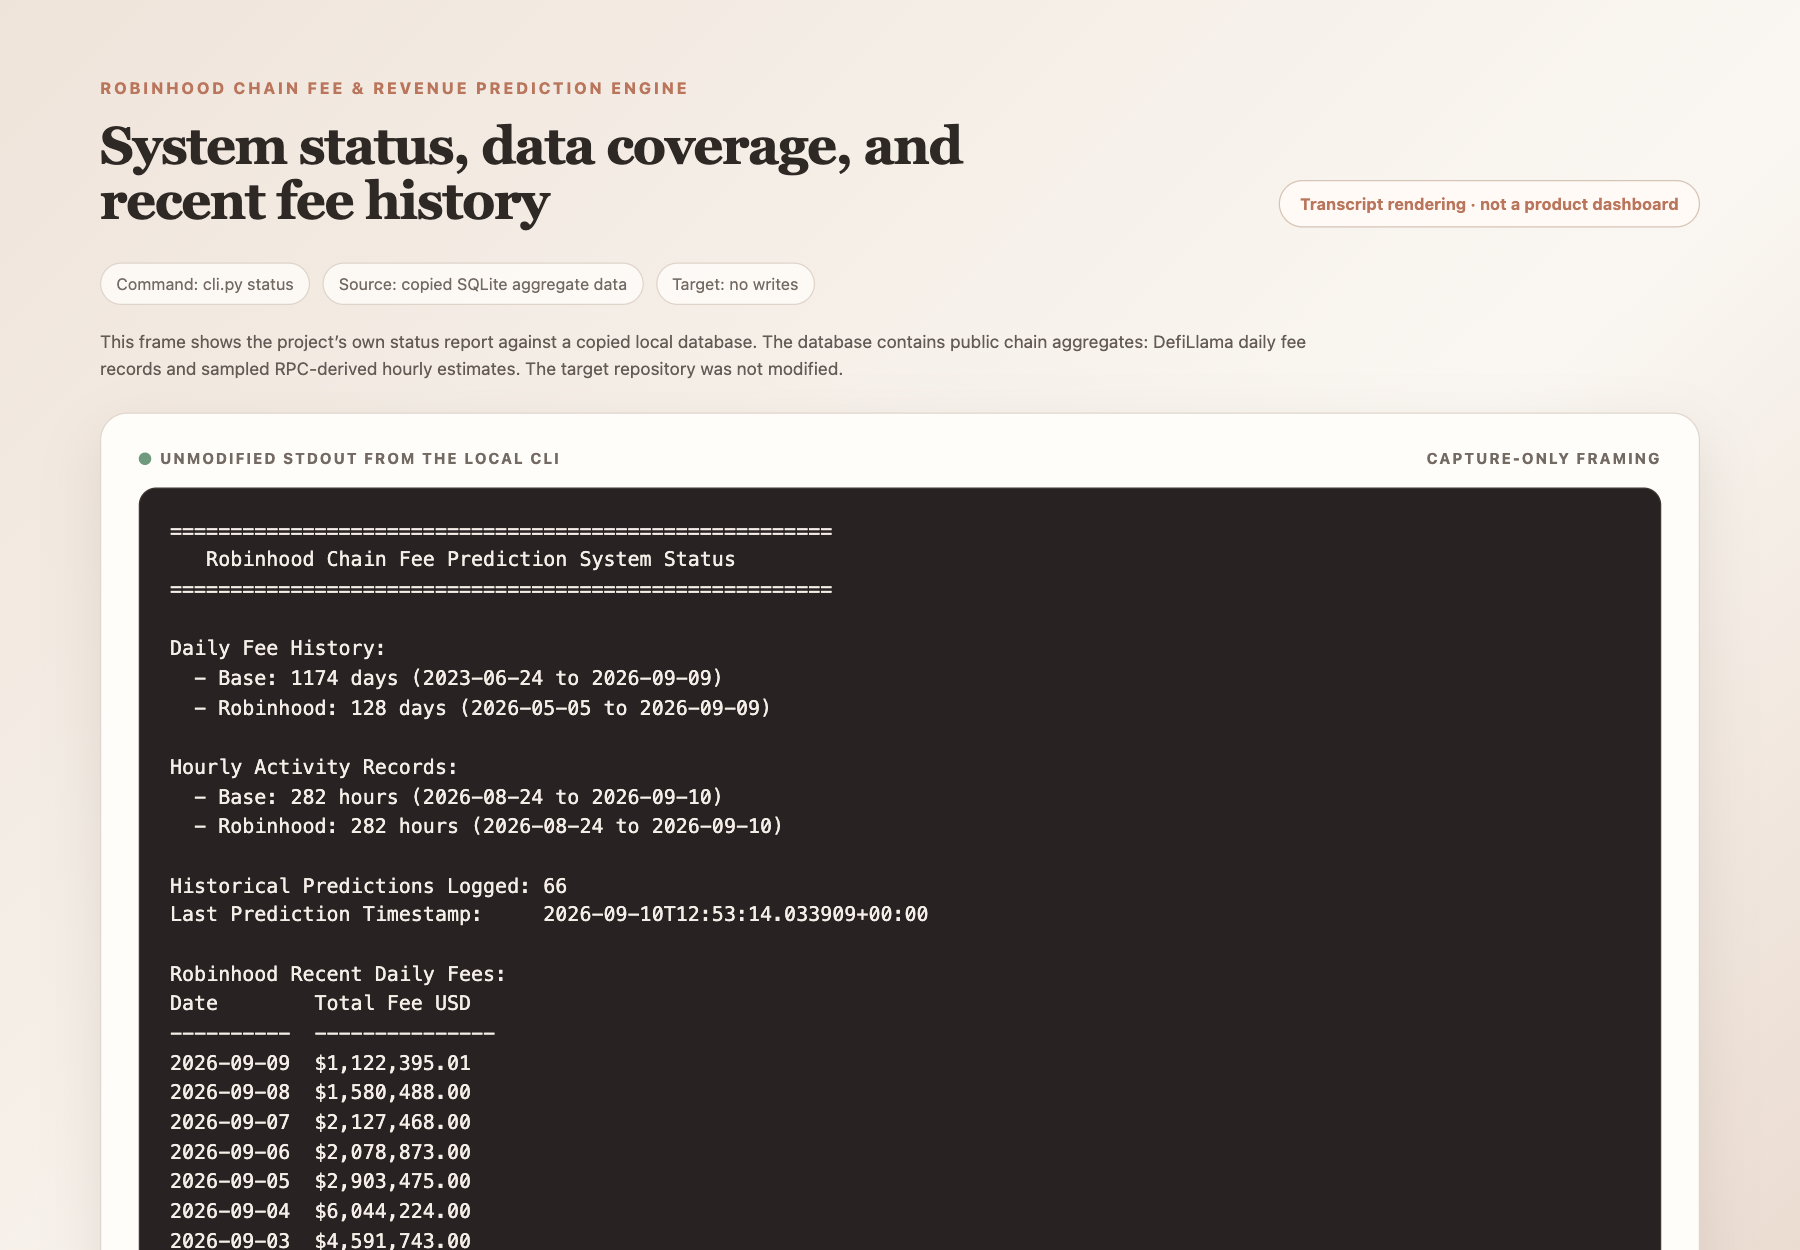Click the 'Transcript rendering · not a product dashboard' pill
Image resolution: width=1800 pixels, height=1250 pixels.
(1489, 204)
